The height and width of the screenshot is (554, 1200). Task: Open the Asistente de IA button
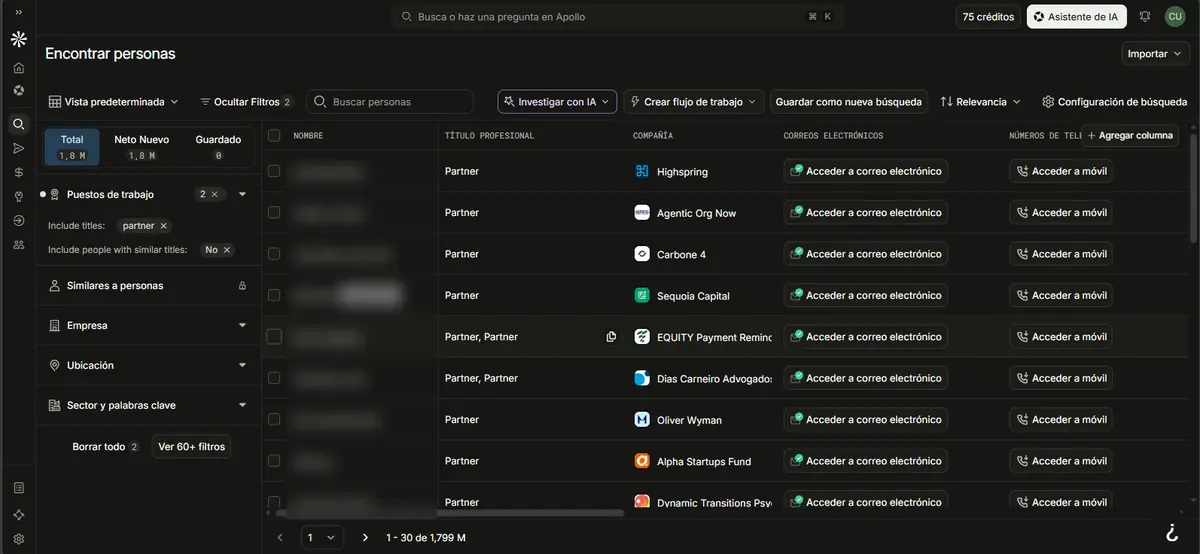[x=1077, y=17]
